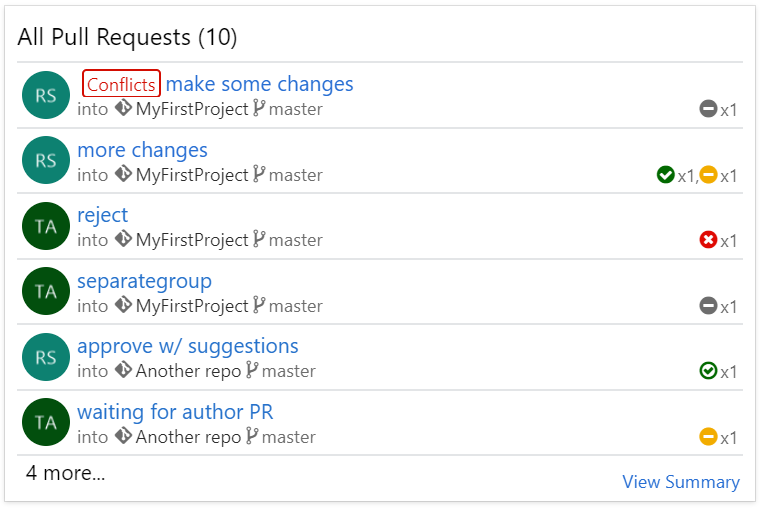
Task: Click TA avatar next to 'reject' pull request
Action: pyautogui.click(x=46, y=227)
